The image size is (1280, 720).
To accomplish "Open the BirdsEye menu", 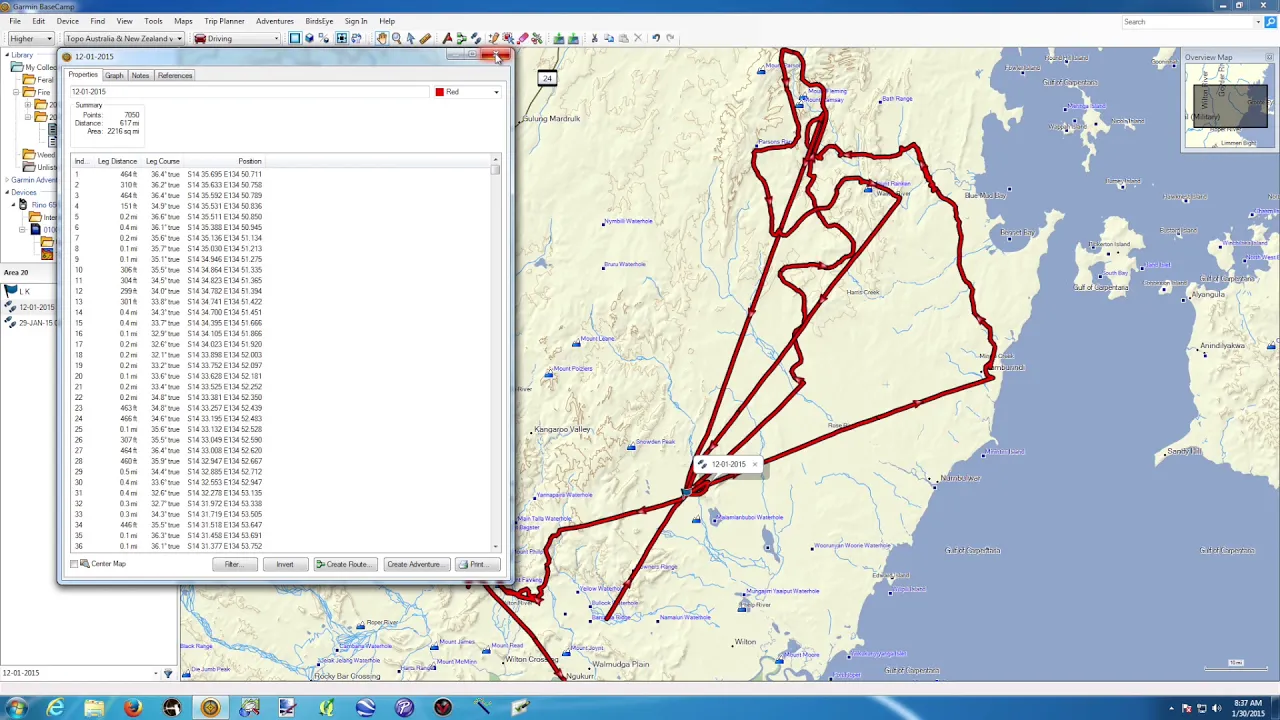I will (x=319, y=21).
